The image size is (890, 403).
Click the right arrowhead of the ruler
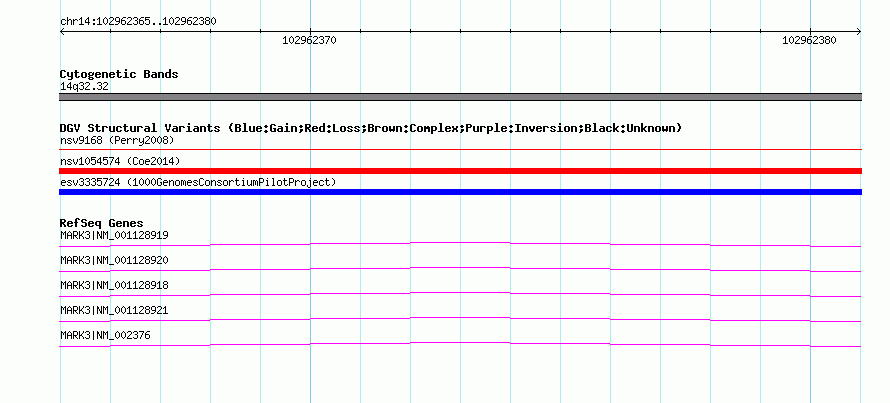click(x=859, y=31)
